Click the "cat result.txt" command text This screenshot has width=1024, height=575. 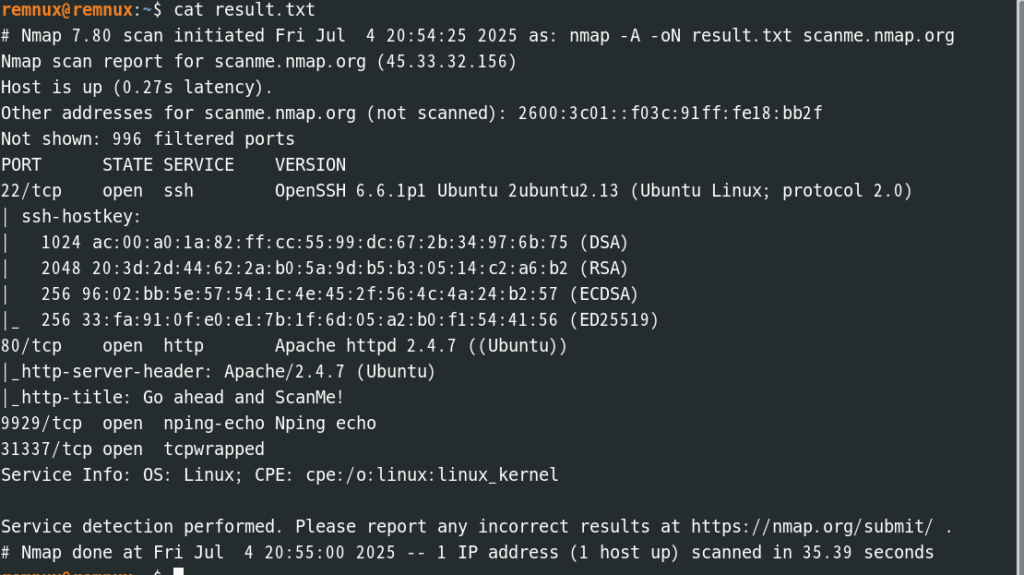pyautogui.click(x=244, y=10)
